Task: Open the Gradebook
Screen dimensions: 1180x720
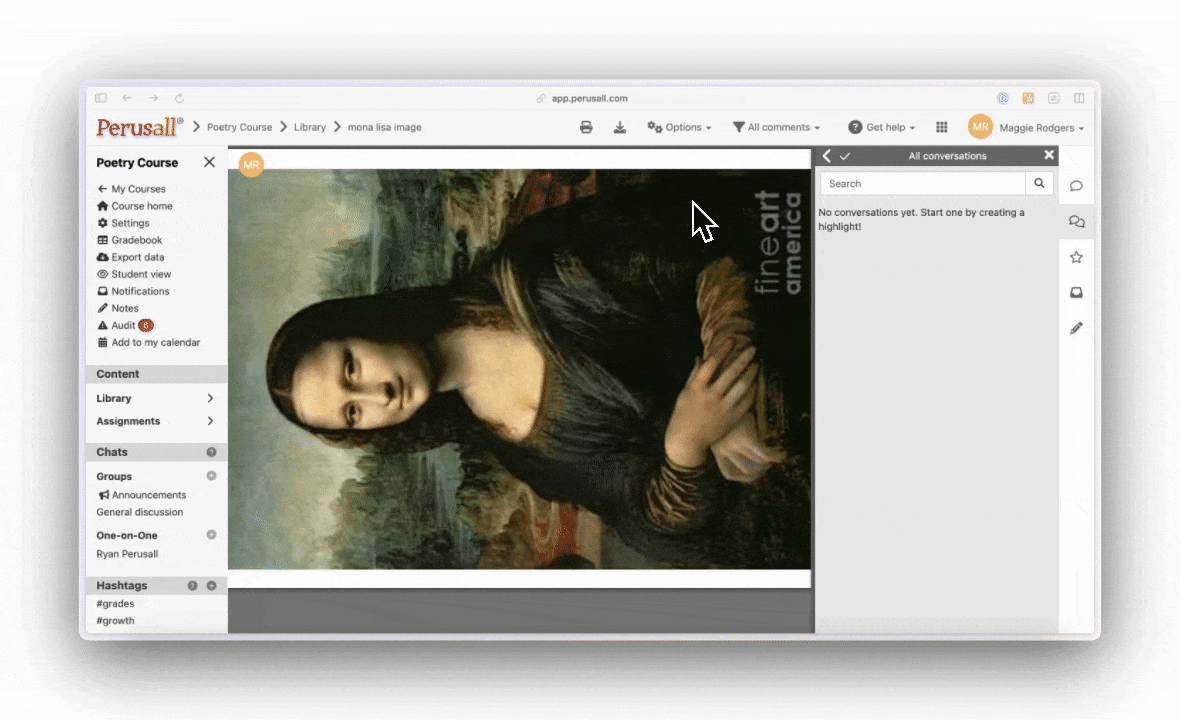Action: [x=129, y=240]
